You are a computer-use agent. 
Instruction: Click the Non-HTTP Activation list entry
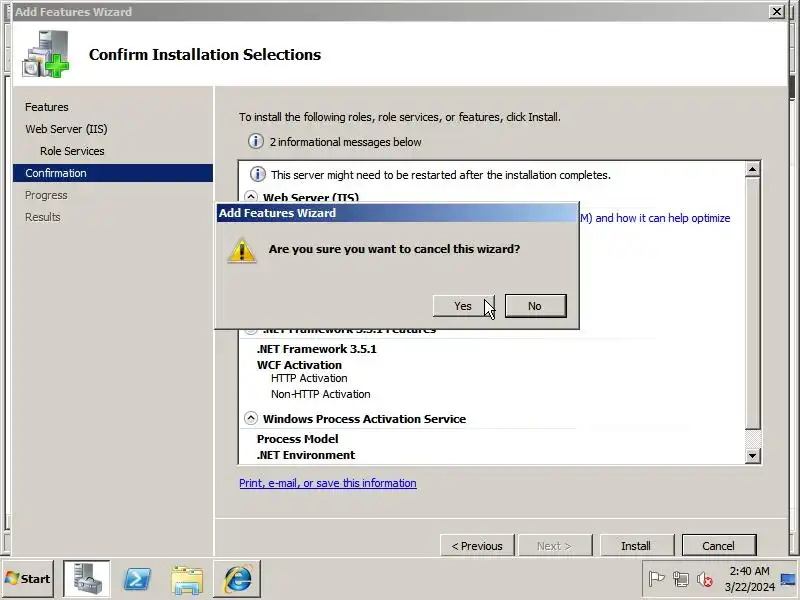(x=320, y=394)
